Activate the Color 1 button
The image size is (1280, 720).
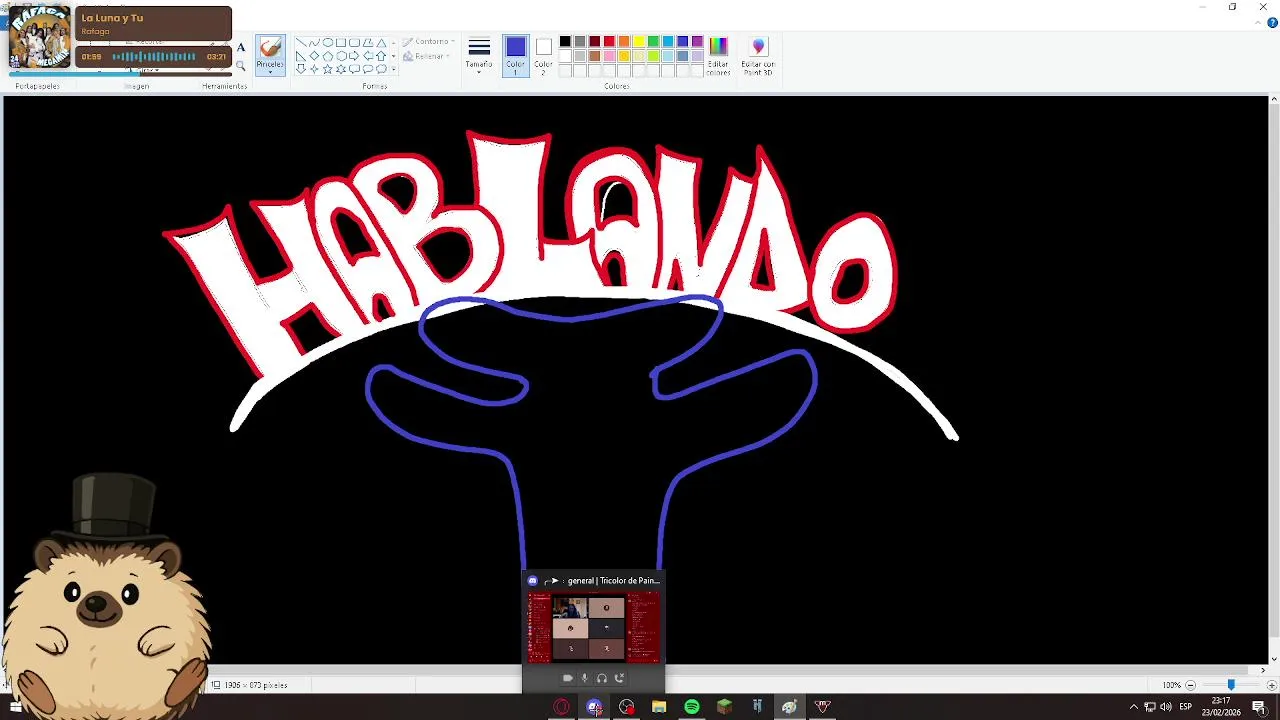coord(516,56)
